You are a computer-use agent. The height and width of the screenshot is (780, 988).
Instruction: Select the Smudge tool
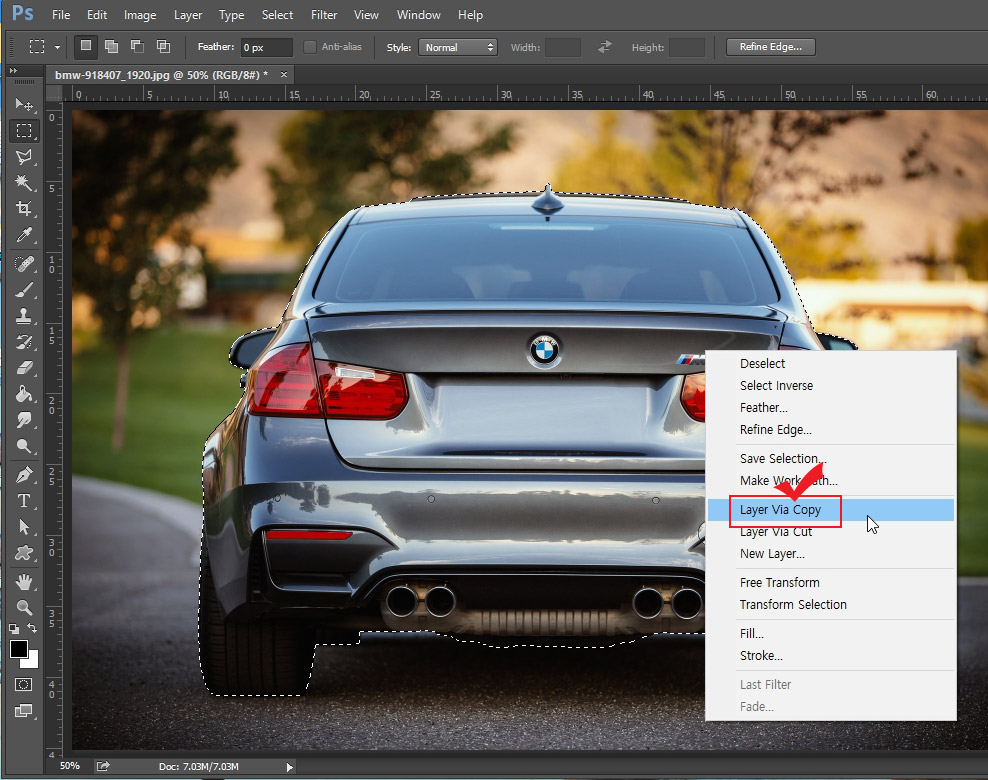point(24,420)
